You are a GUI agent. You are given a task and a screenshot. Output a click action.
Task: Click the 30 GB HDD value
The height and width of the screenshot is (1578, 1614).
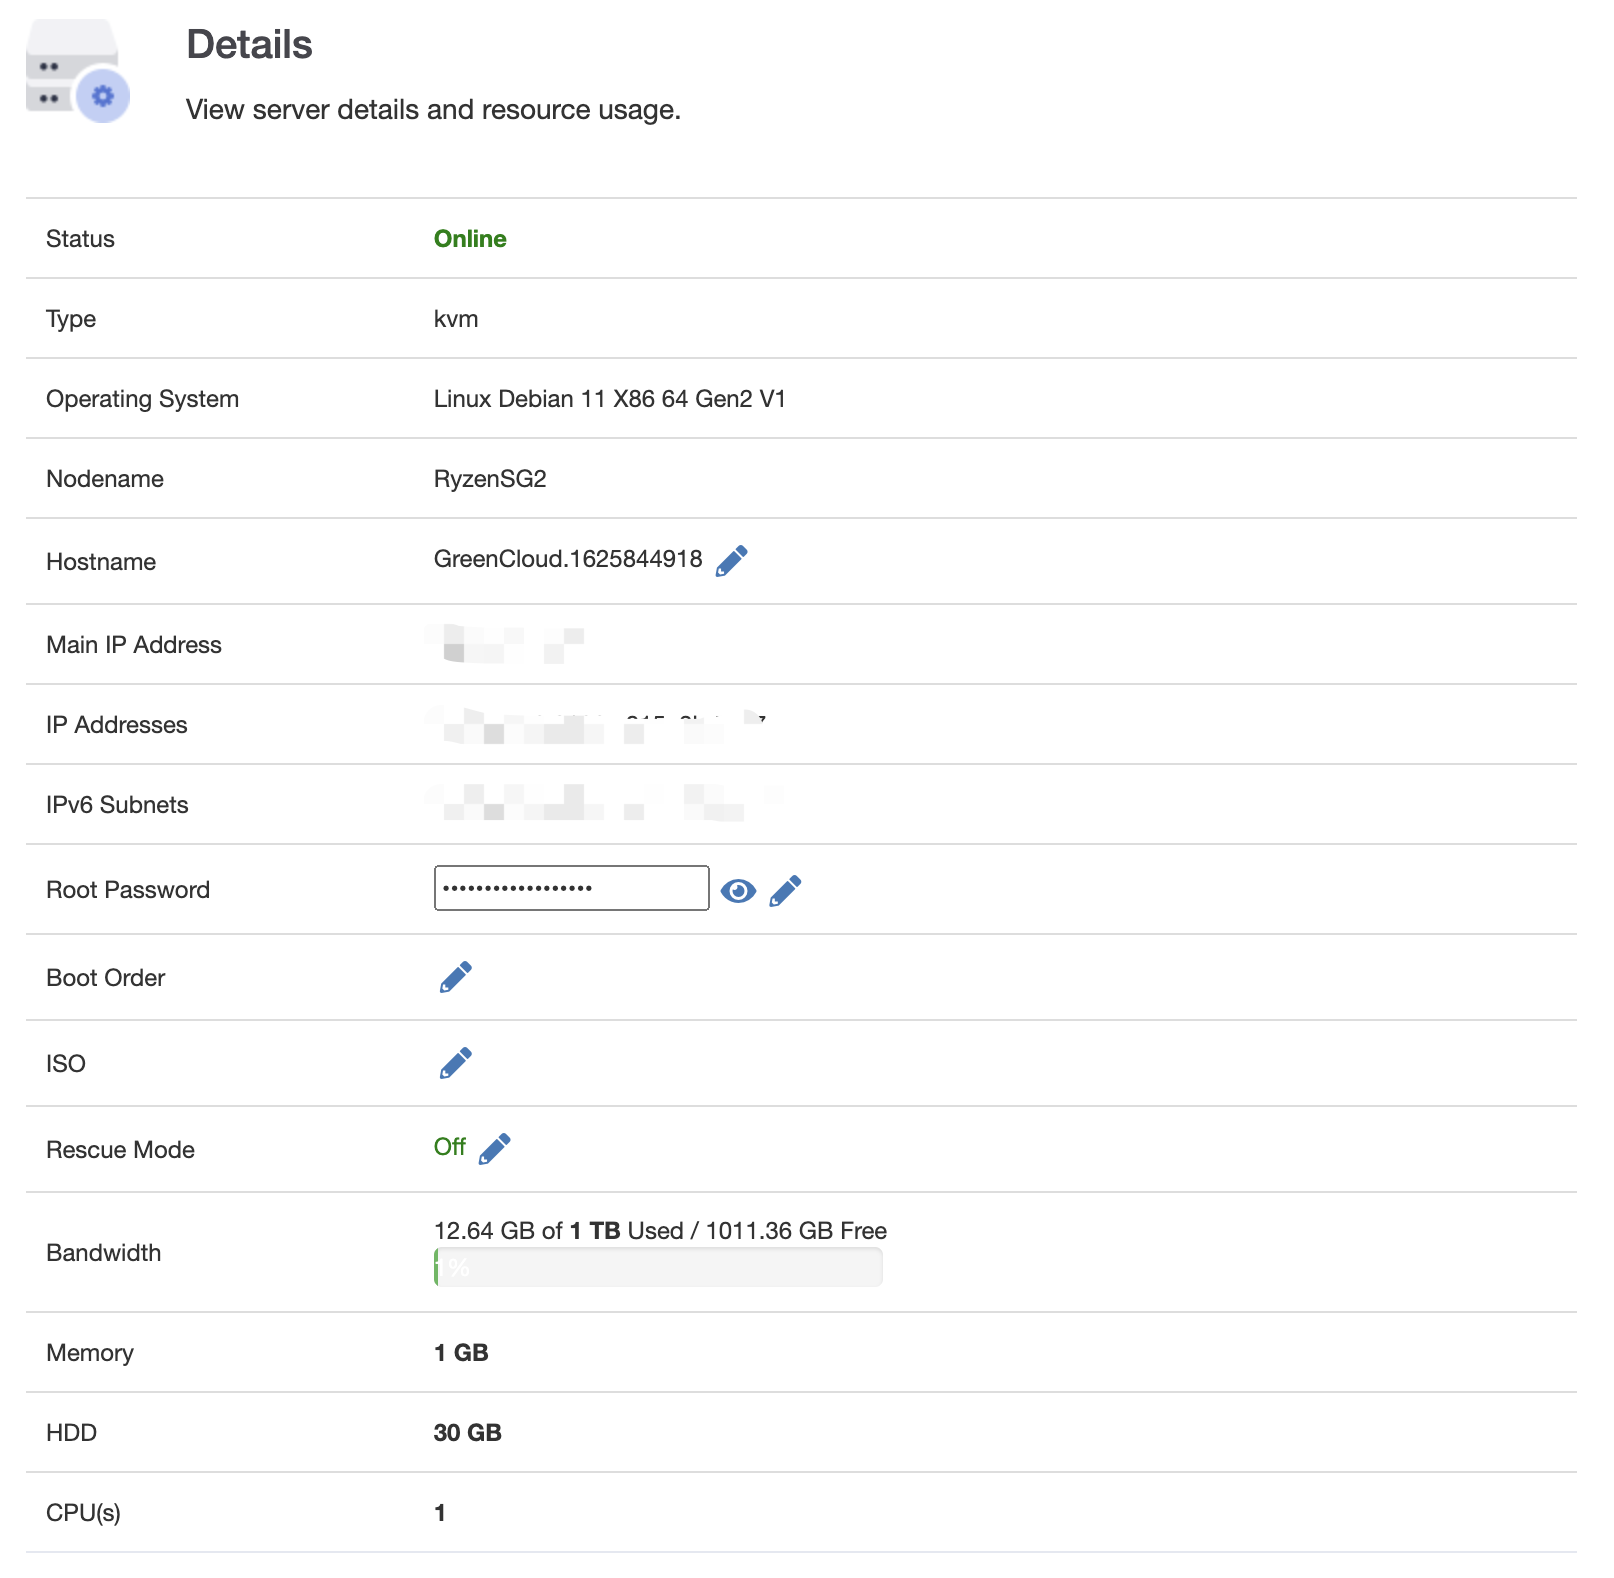(x=467, y=1433)
